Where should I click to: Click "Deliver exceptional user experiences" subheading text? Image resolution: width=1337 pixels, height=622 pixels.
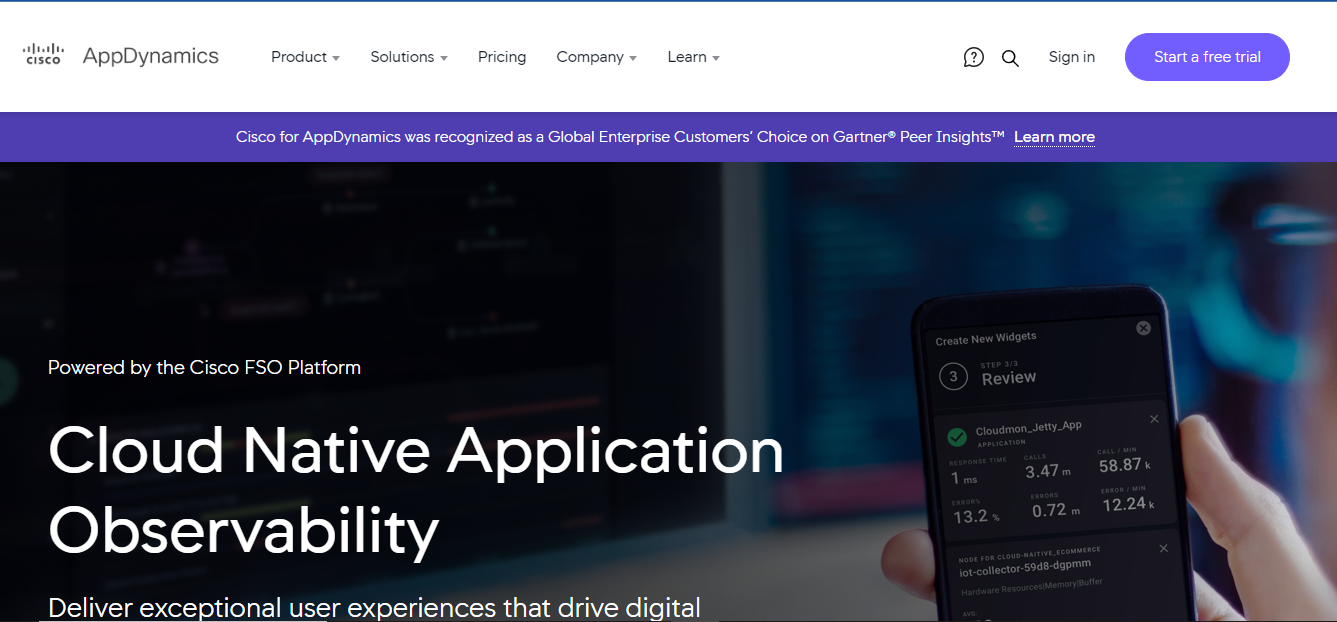pos(374,607)
